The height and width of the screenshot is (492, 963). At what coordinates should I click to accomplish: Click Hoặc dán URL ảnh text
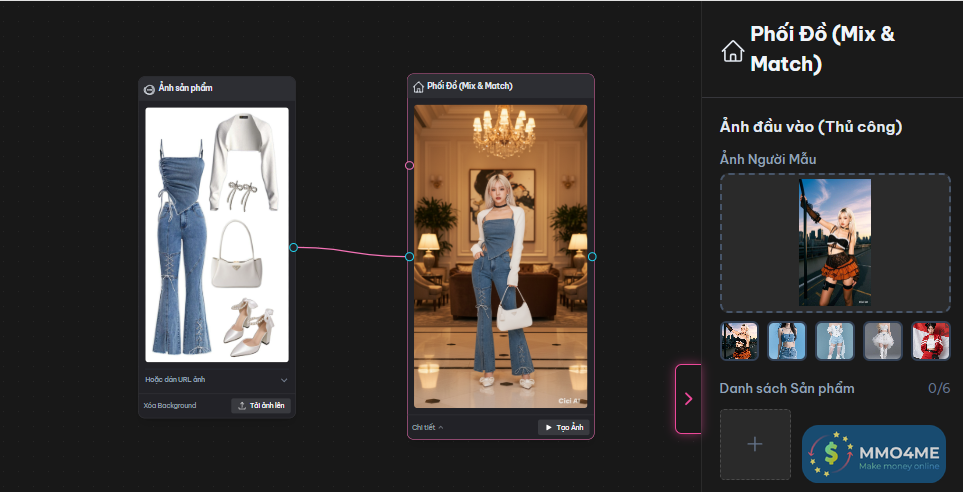point(175,380)
